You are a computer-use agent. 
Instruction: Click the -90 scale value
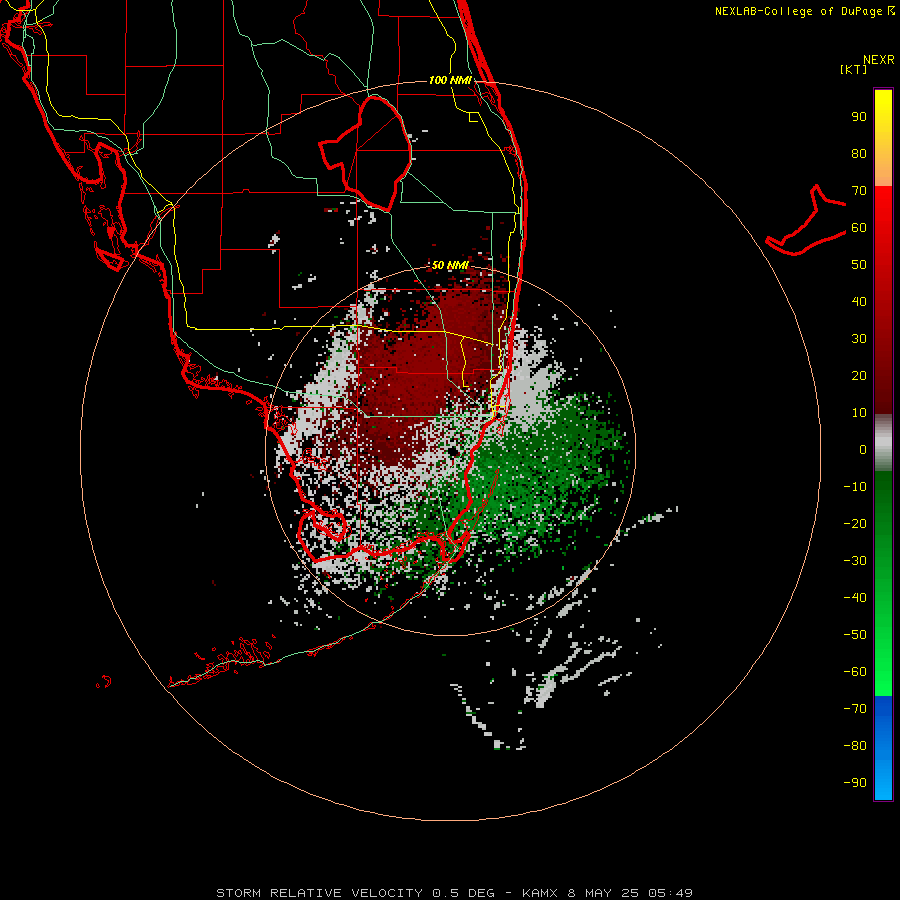pos(855,783)
